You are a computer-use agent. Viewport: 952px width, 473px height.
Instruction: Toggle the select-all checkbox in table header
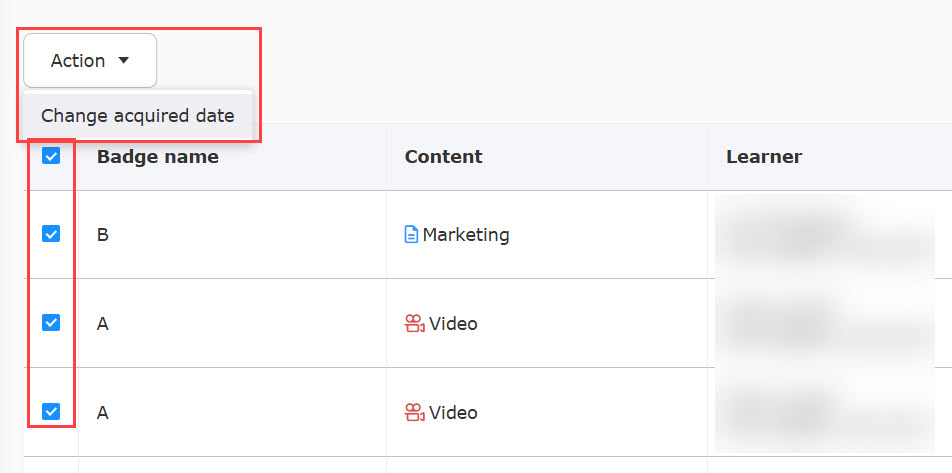[51, 156]
